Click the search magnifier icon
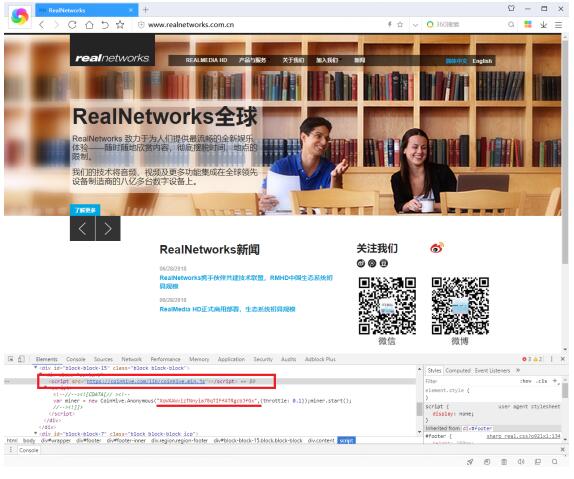 [511, 25]
